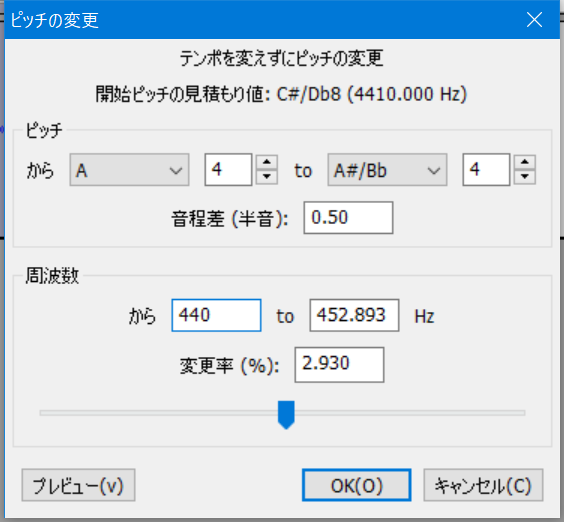The height and width of the screenshot is (522, 564).
Task: Click the Hz unit label
Action: (424, 316)
